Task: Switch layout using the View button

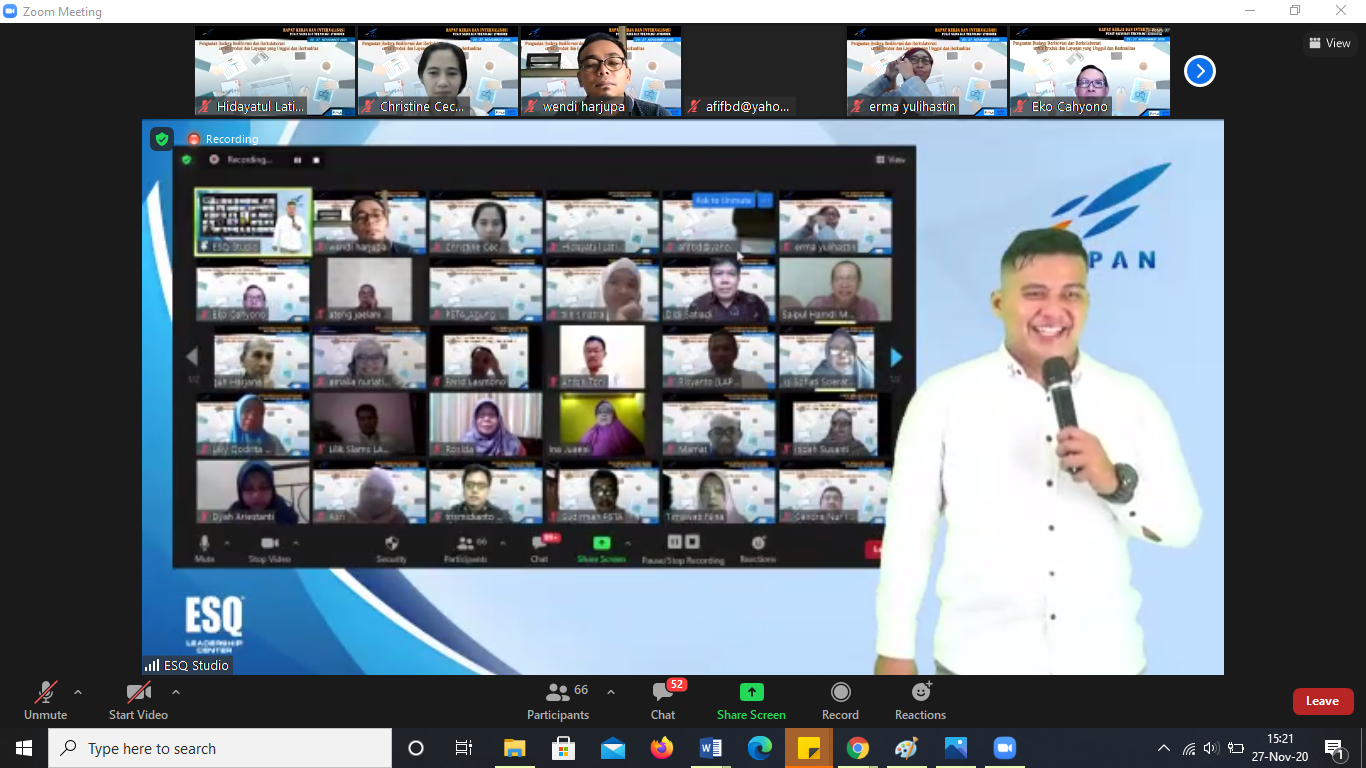Action: coord(1330,43)
